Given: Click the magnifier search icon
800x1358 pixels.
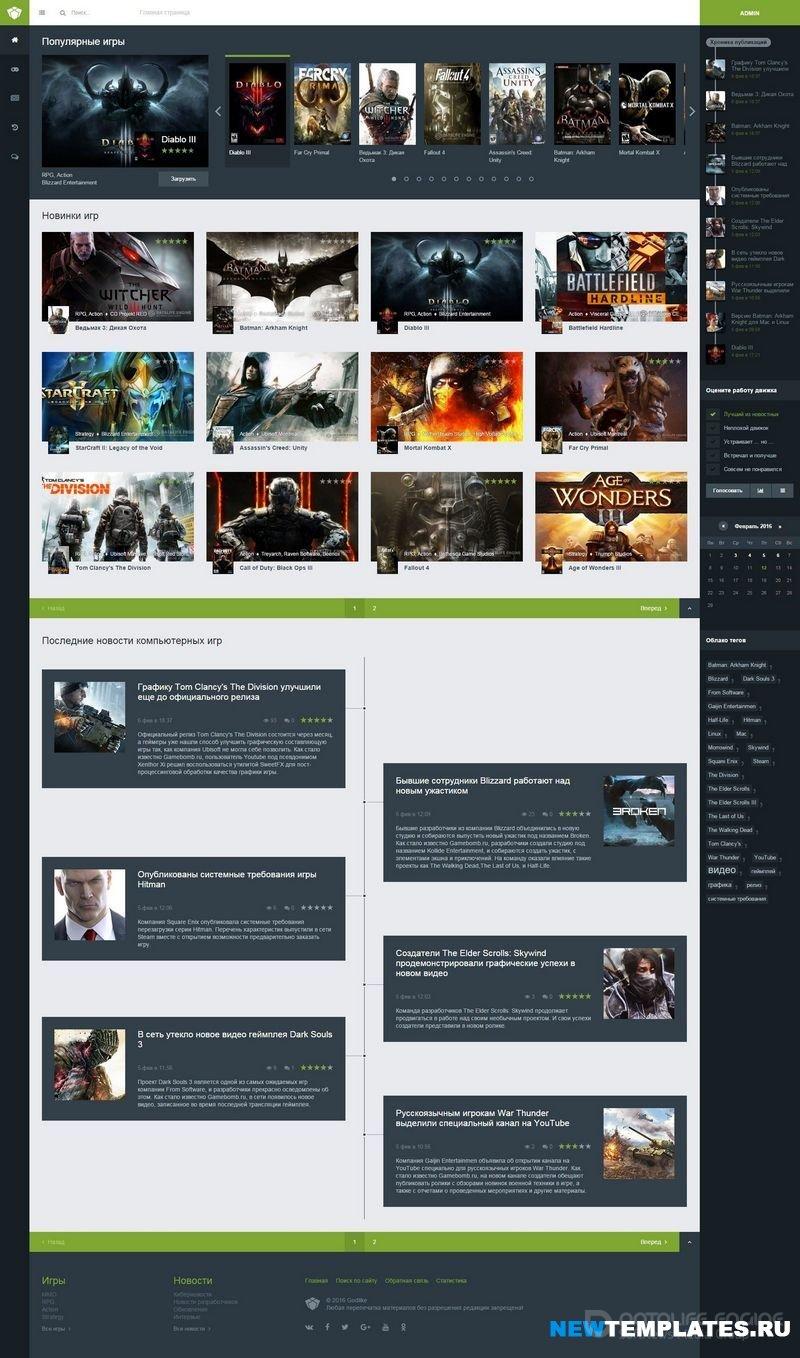Looking at the screenshot, I should (63, 13).
